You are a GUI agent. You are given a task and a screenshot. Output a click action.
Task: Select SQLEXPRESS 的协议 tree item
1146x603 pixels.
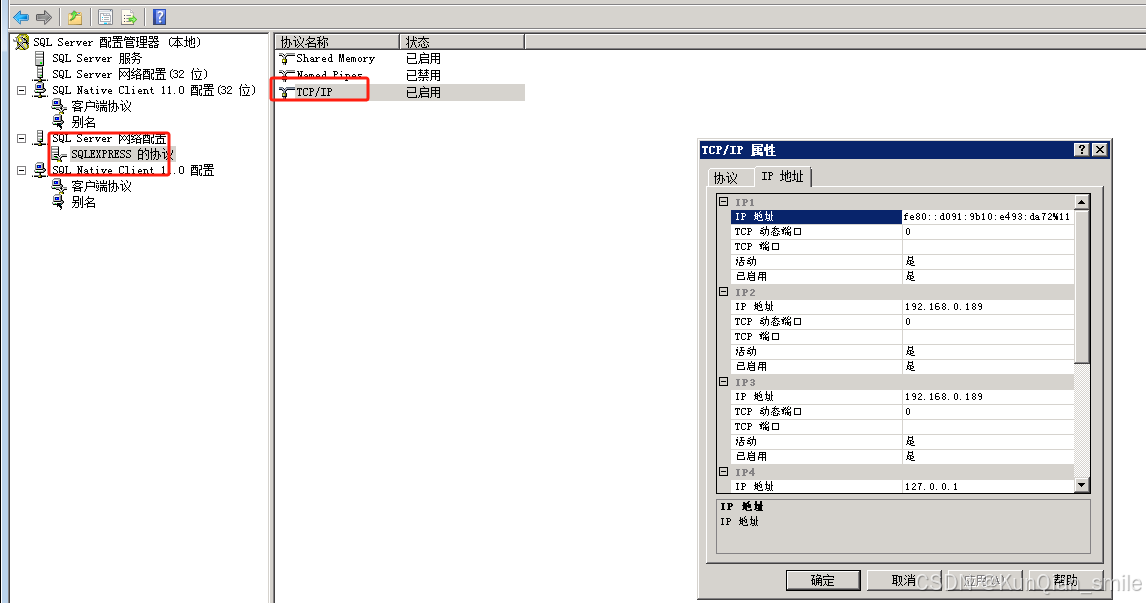122,154
